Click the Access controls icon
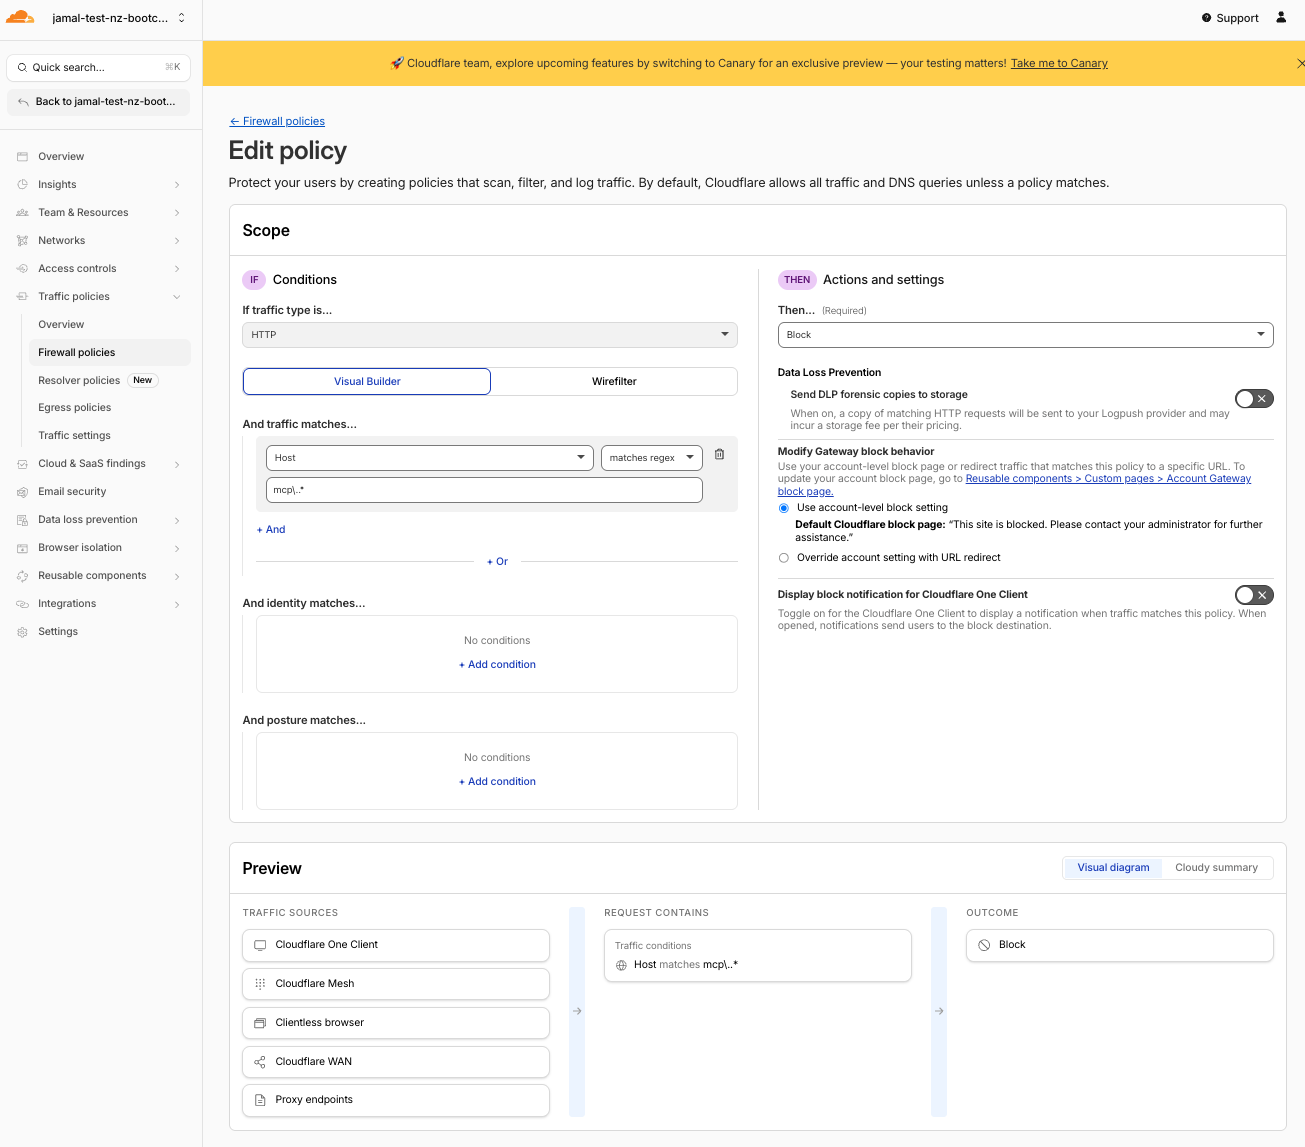This screenshot has height=1147, width=1305. 22,269
